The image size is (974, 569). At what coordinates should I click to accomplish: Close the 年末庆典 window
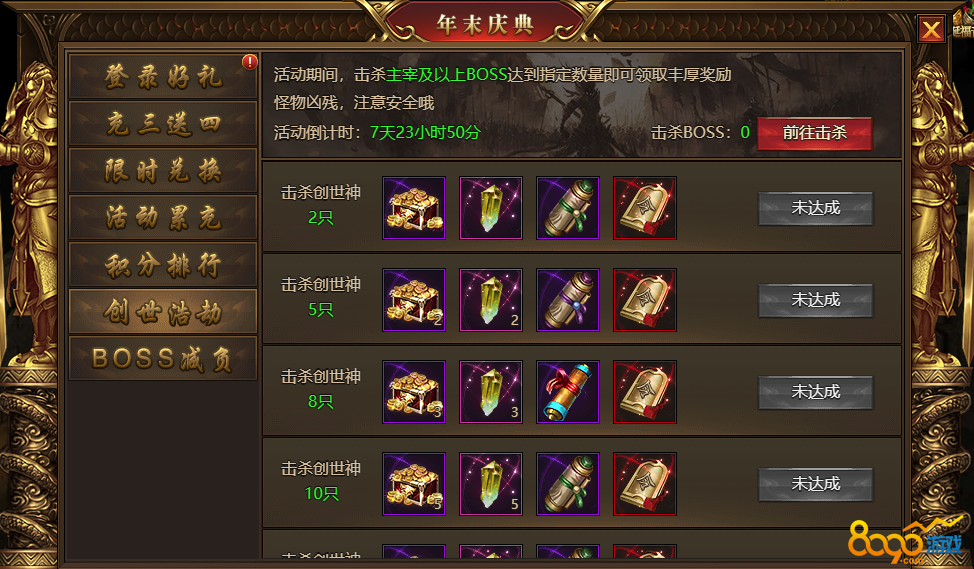931,29
